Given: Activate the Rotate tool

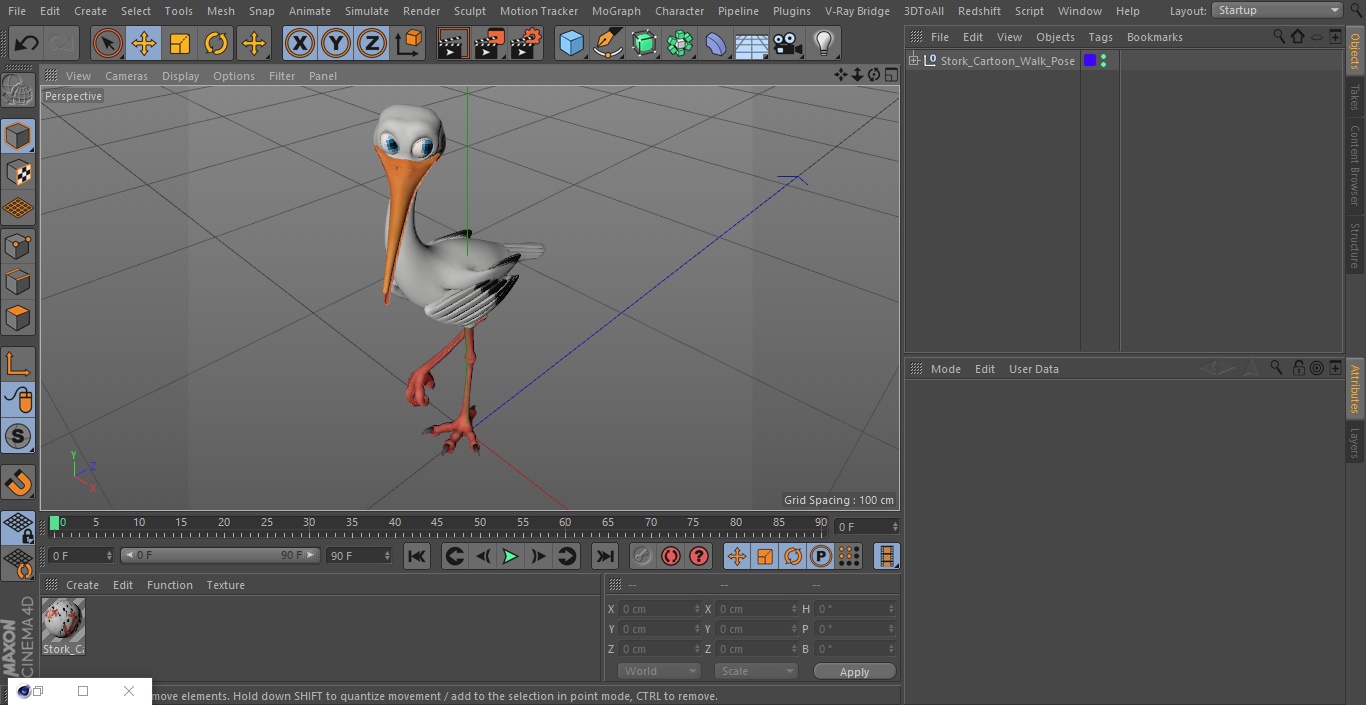Looking at the screenshot, I should [216, 43].
